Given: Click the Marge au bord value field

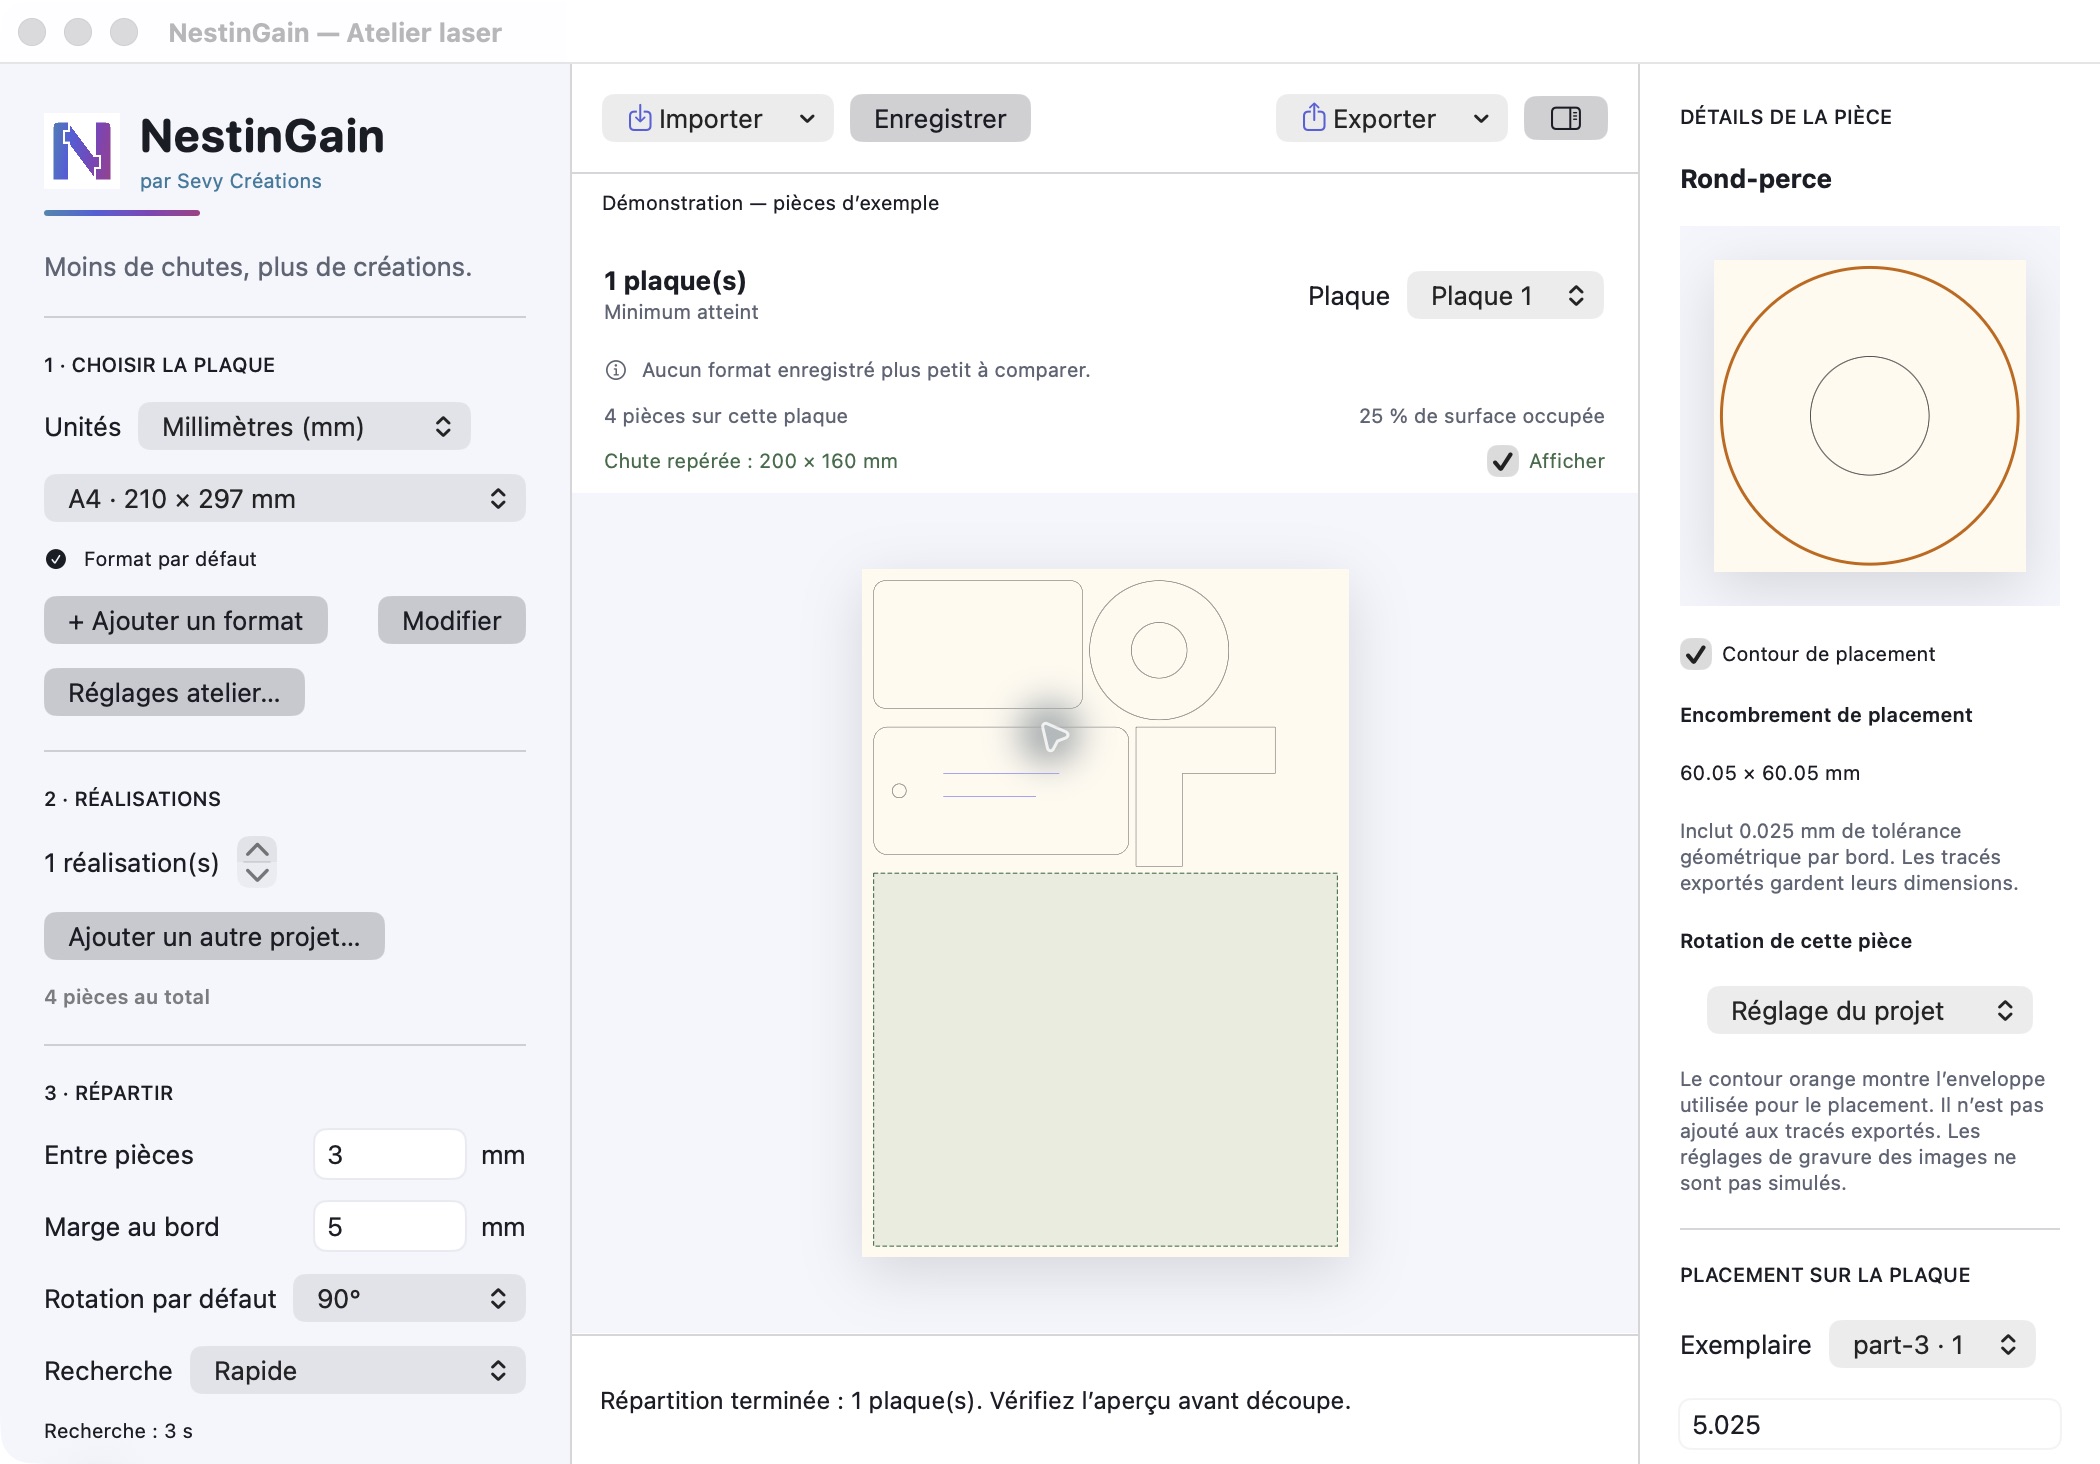Looking at the screenshot, I should (x=389, y=1226).
